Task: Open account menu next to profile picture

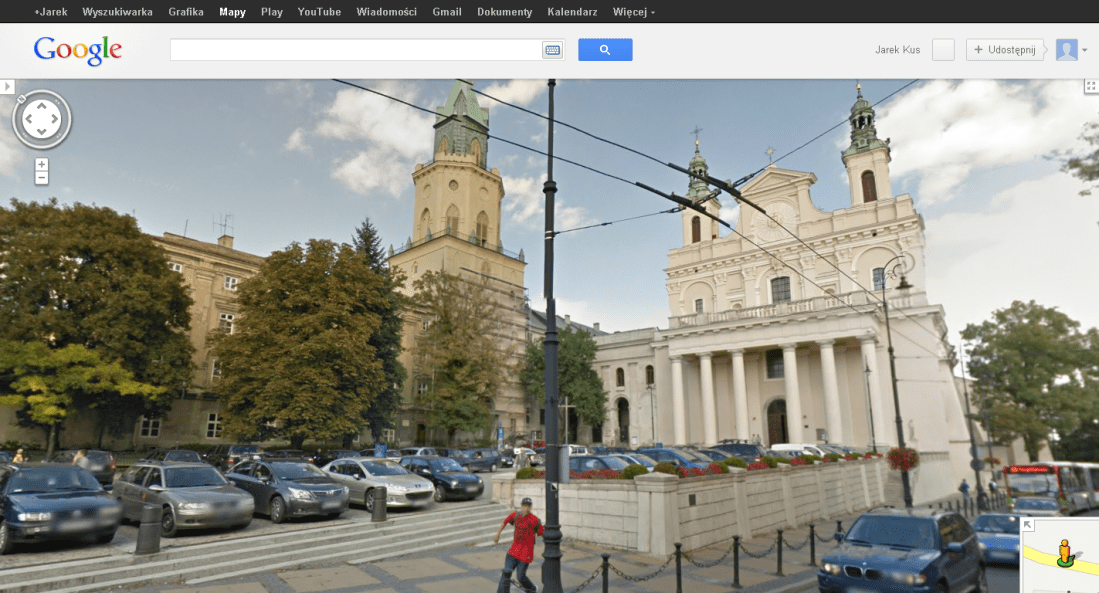Action: click(x=1084, y=50)
